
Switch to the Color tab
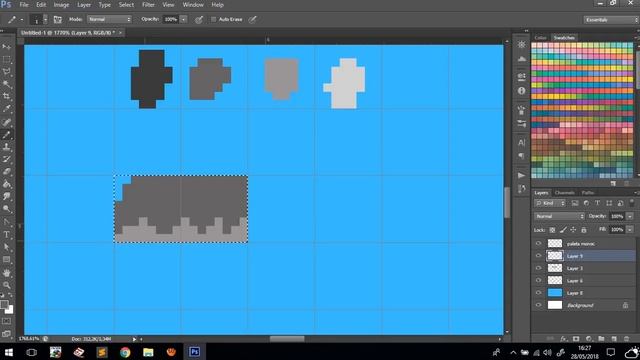tap(540, 38)
